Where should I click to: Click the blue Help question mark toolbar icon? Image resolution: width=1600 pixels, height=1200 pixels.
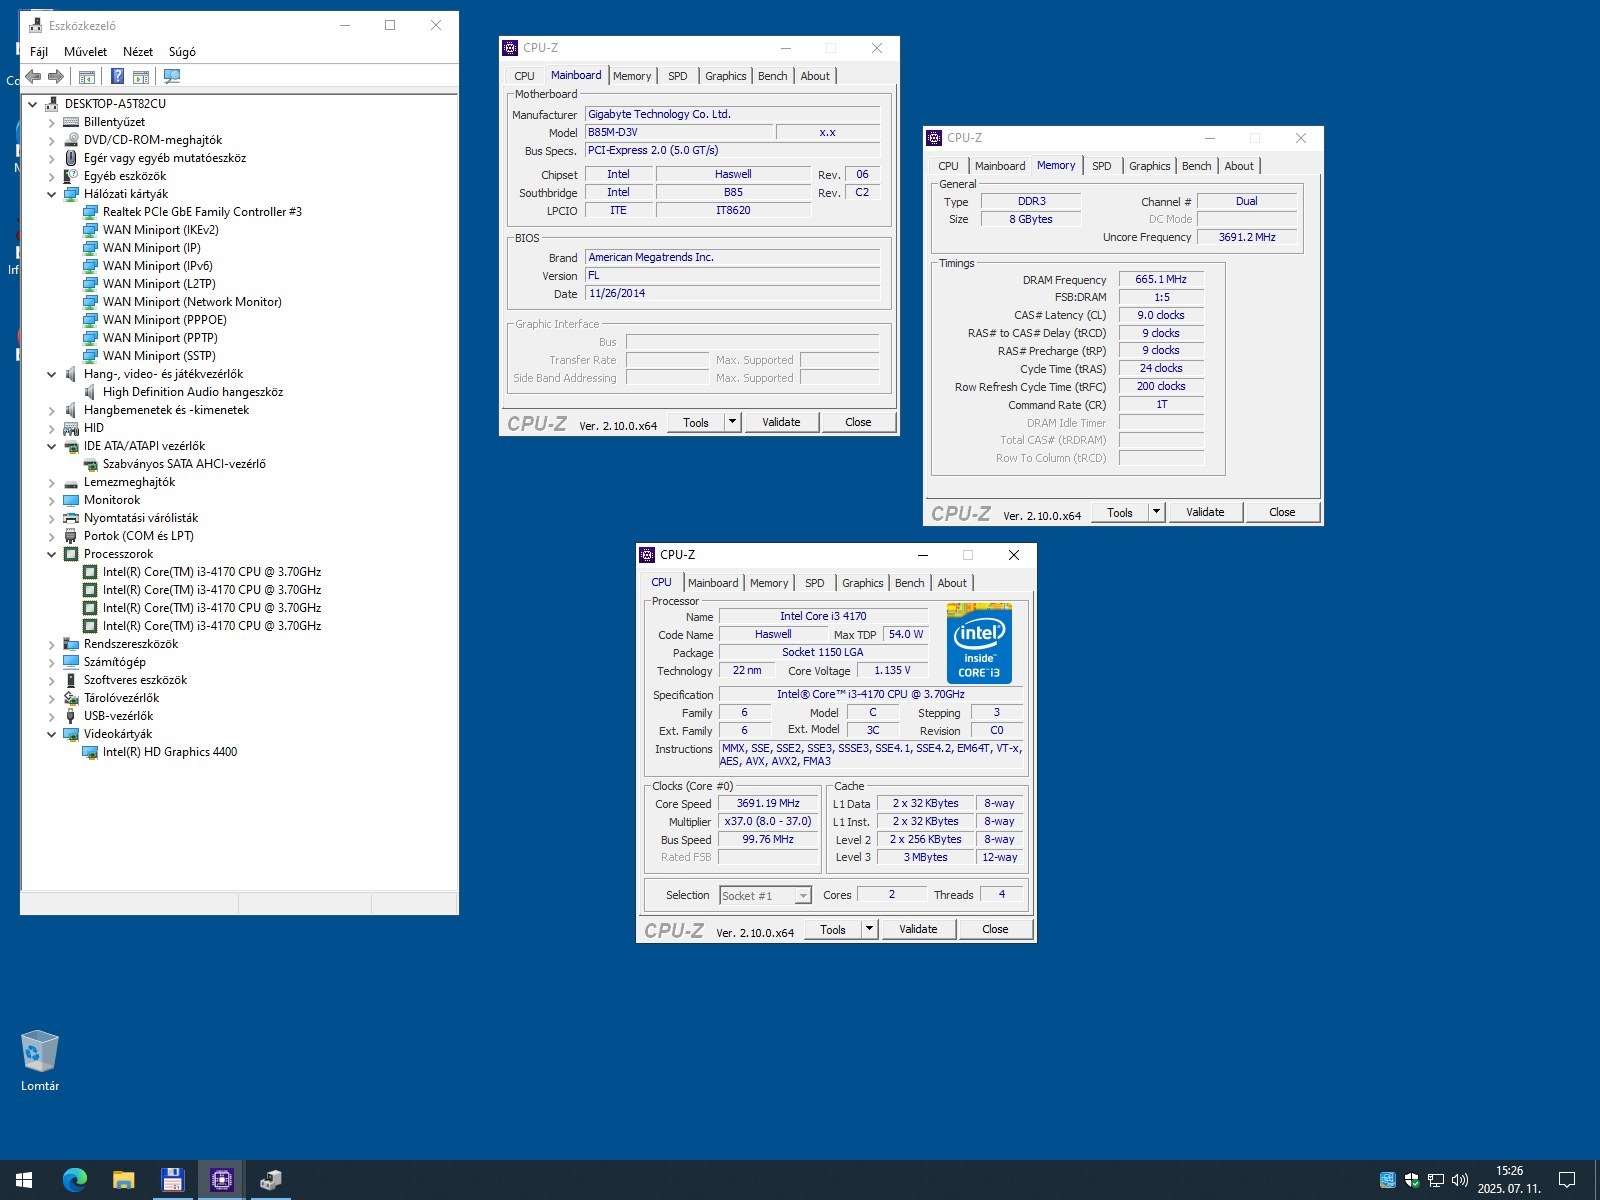(117, 77)
